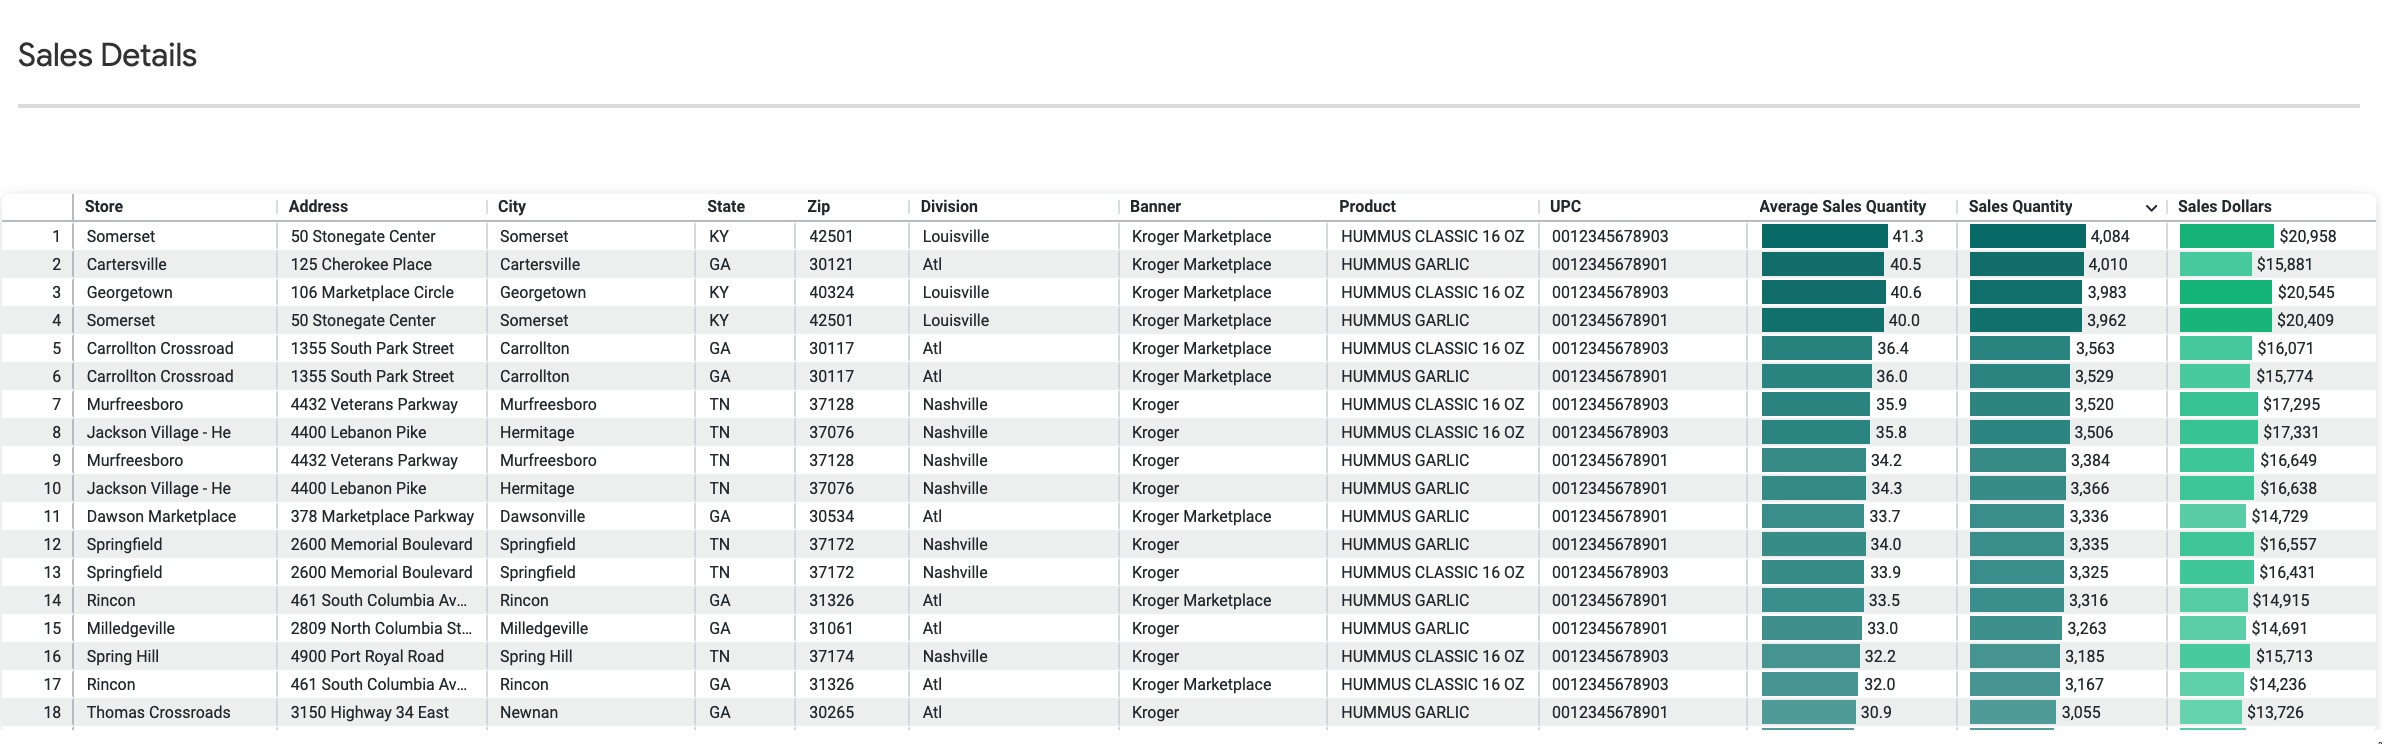Image resolution: width=2382 pixels, height=744 pixels.
Task: Click the $14,915 sales dollars value
Action: [2281, 600]
